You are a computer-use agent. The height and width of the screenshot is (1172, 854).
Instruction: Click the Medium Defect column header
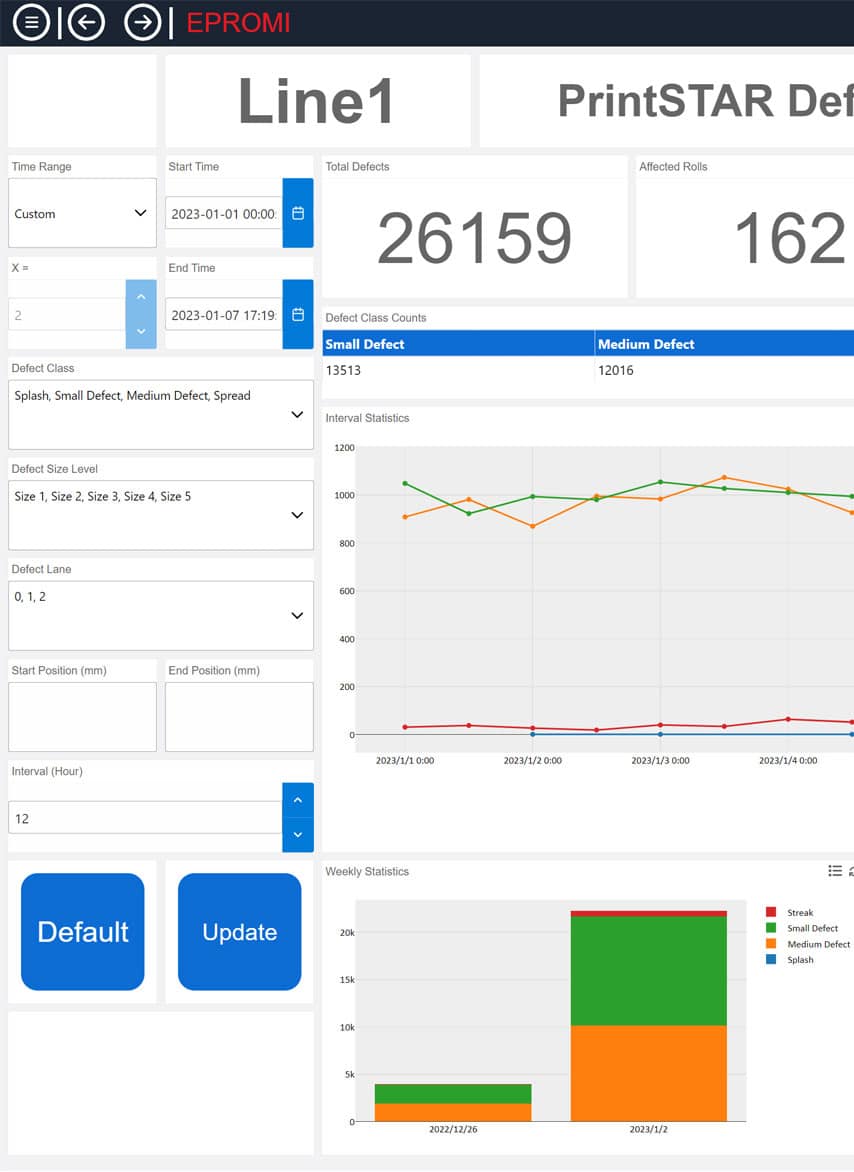tap(723, 344)
